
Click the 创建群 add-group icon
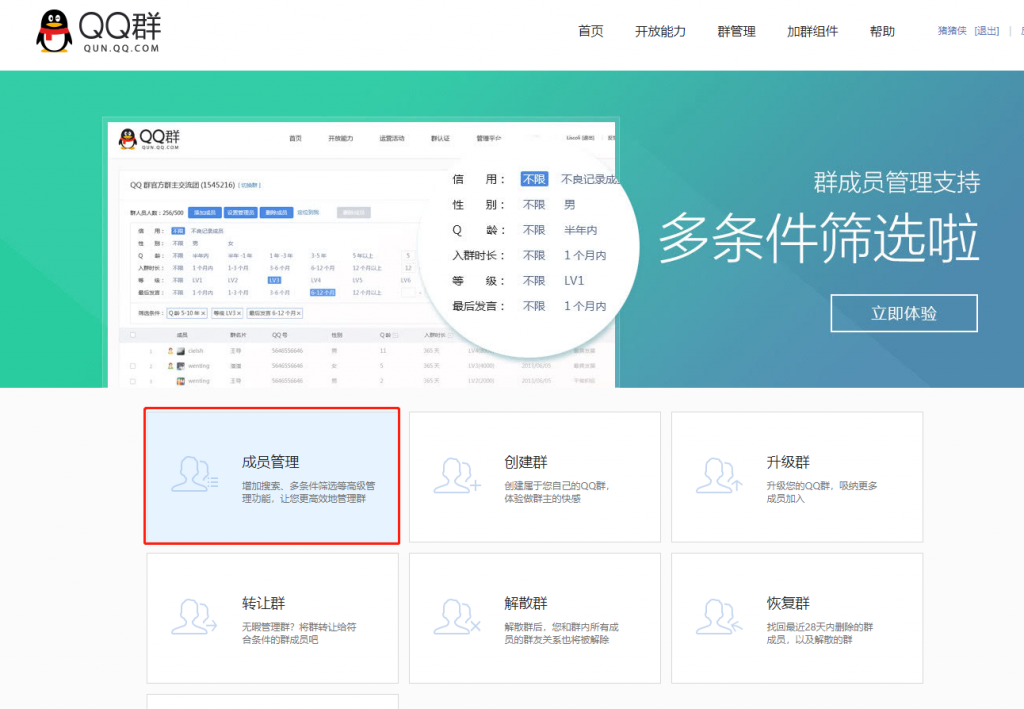[x=457, y=475]
